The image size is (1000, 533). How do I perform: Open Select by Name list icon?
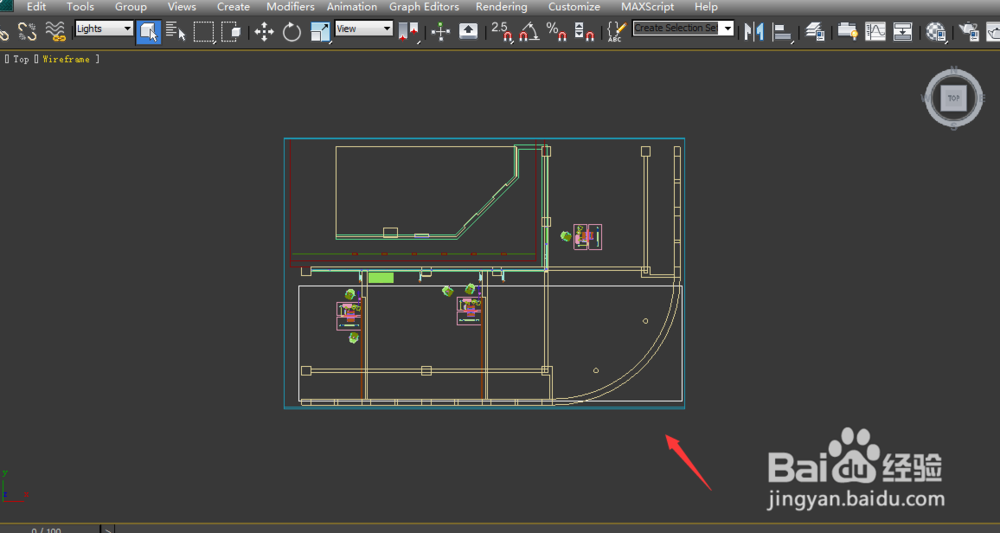[x=175, y=31]
